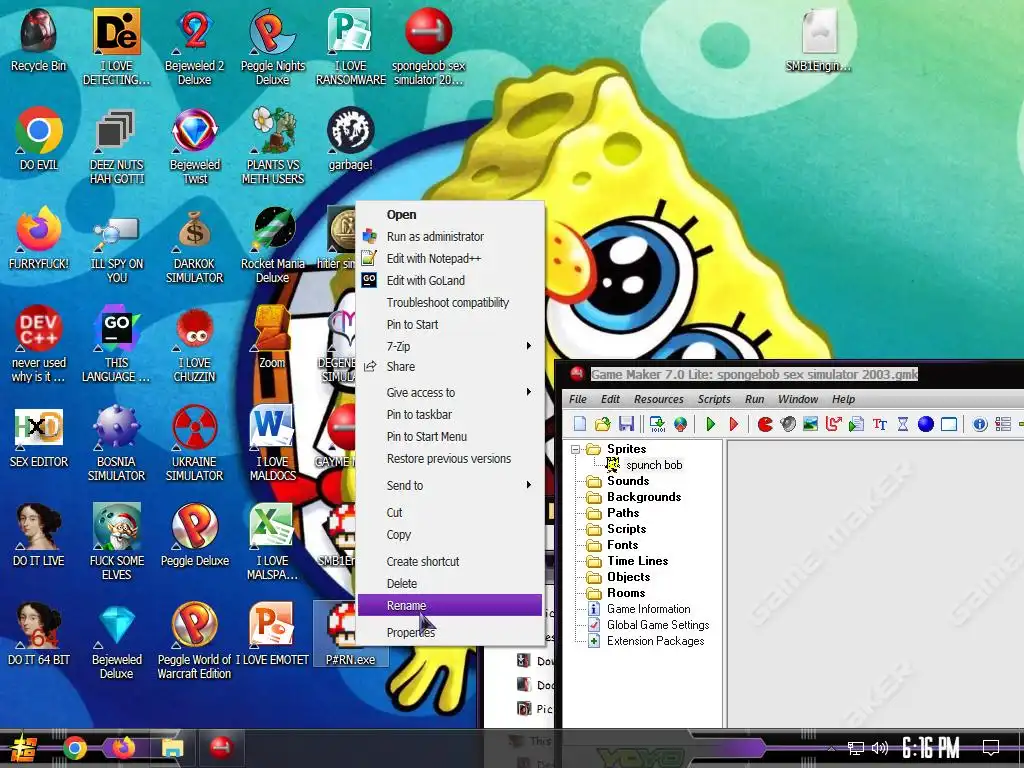Viewport: 1024px width, 768px height.
Task: Open global game settings toolbar icon
Action: coord(1003,424)
